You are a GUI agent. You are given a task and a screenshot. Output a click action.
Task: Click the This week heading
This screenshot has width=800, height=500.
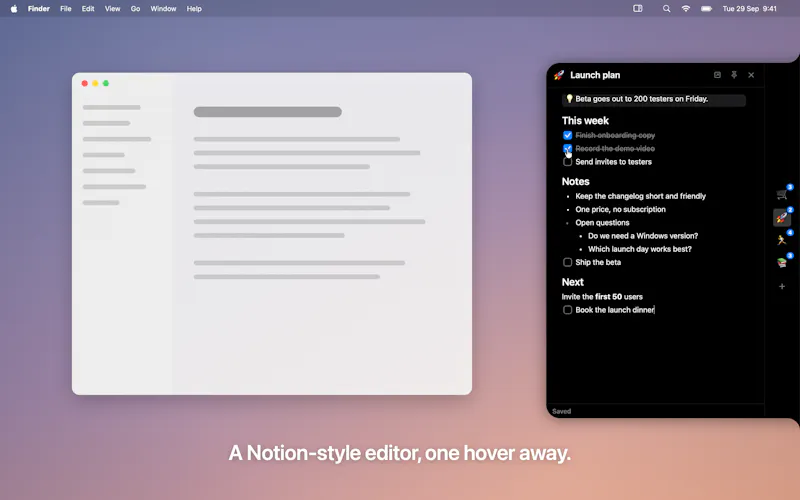[585, 121]
